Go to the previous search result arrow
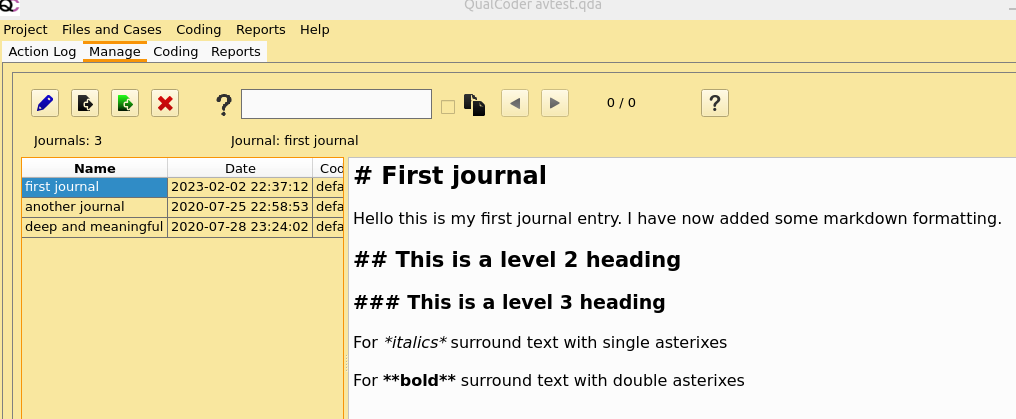This screenshot has height=419, width=1016. click(x=515, y=103)
